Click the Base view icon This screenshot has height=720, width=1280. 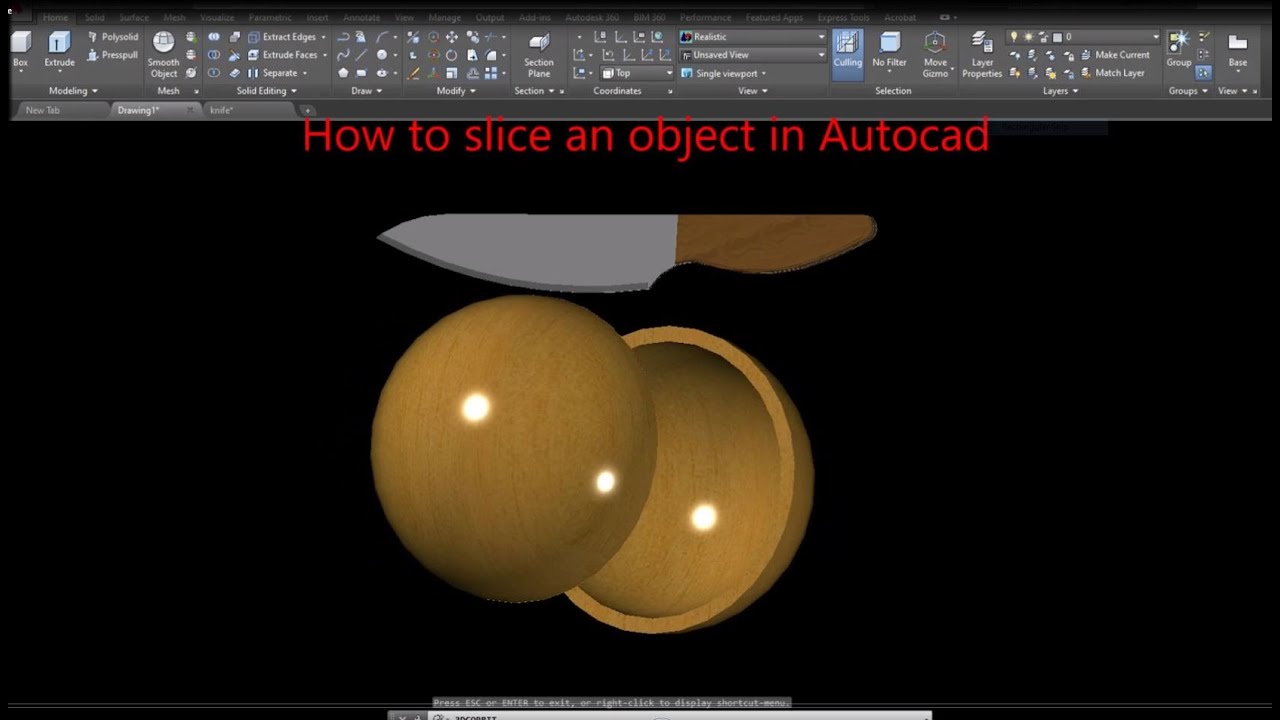tap(1238, 50)
